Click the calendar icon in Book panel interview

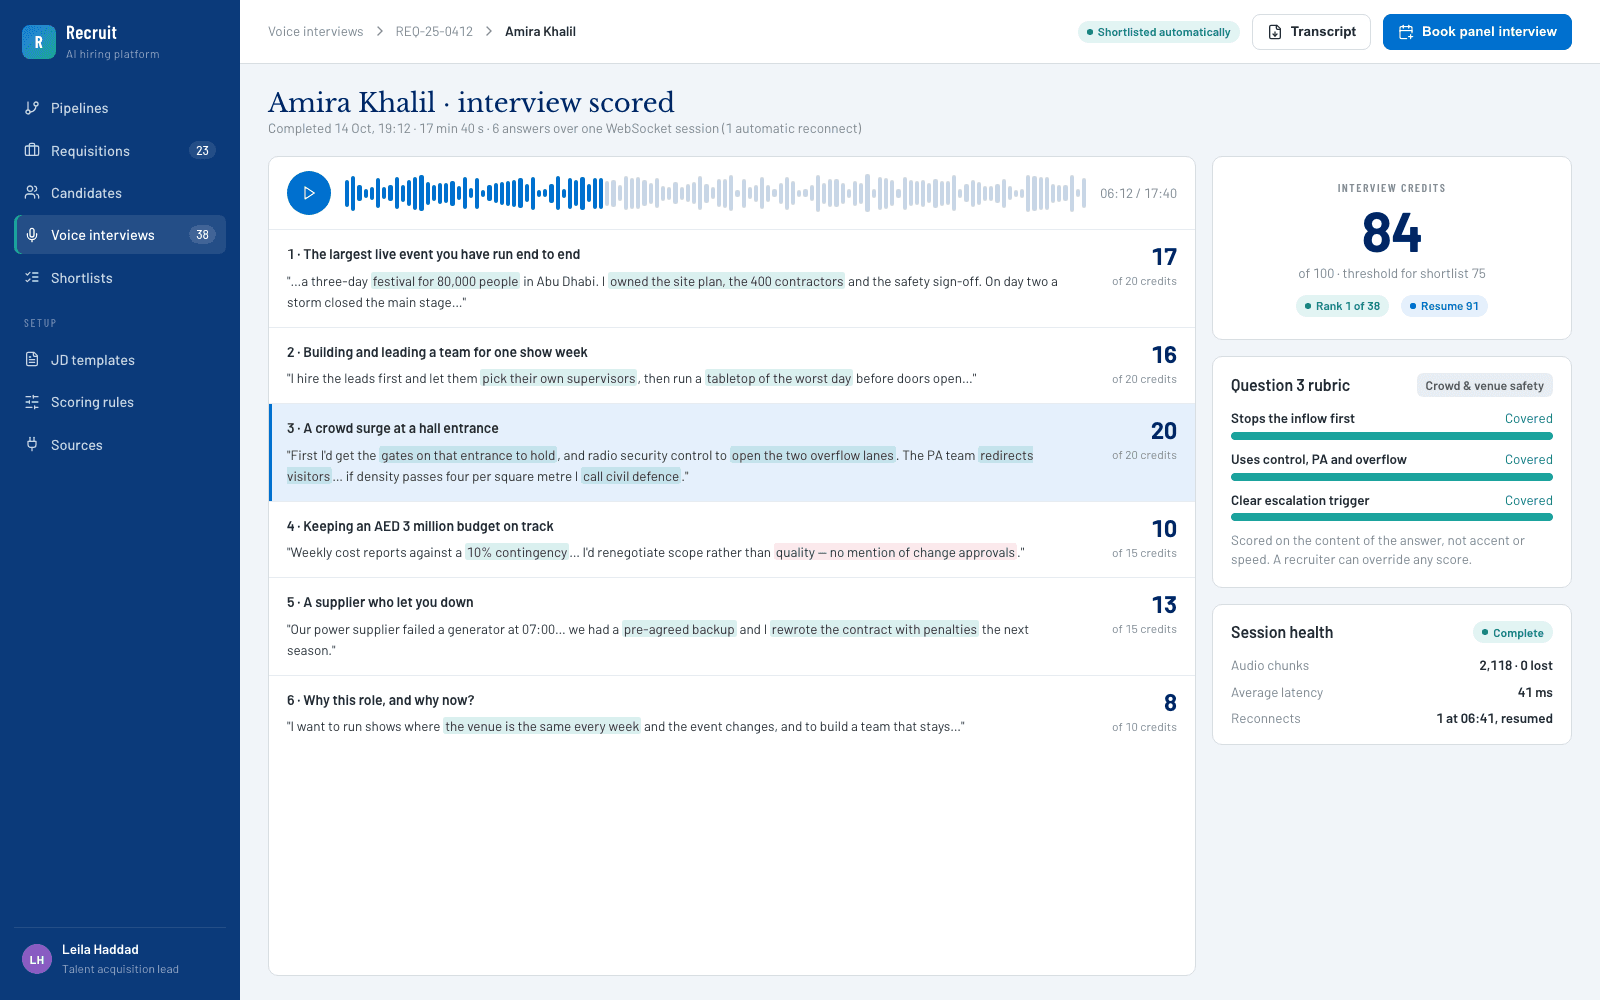point(1406,32)
